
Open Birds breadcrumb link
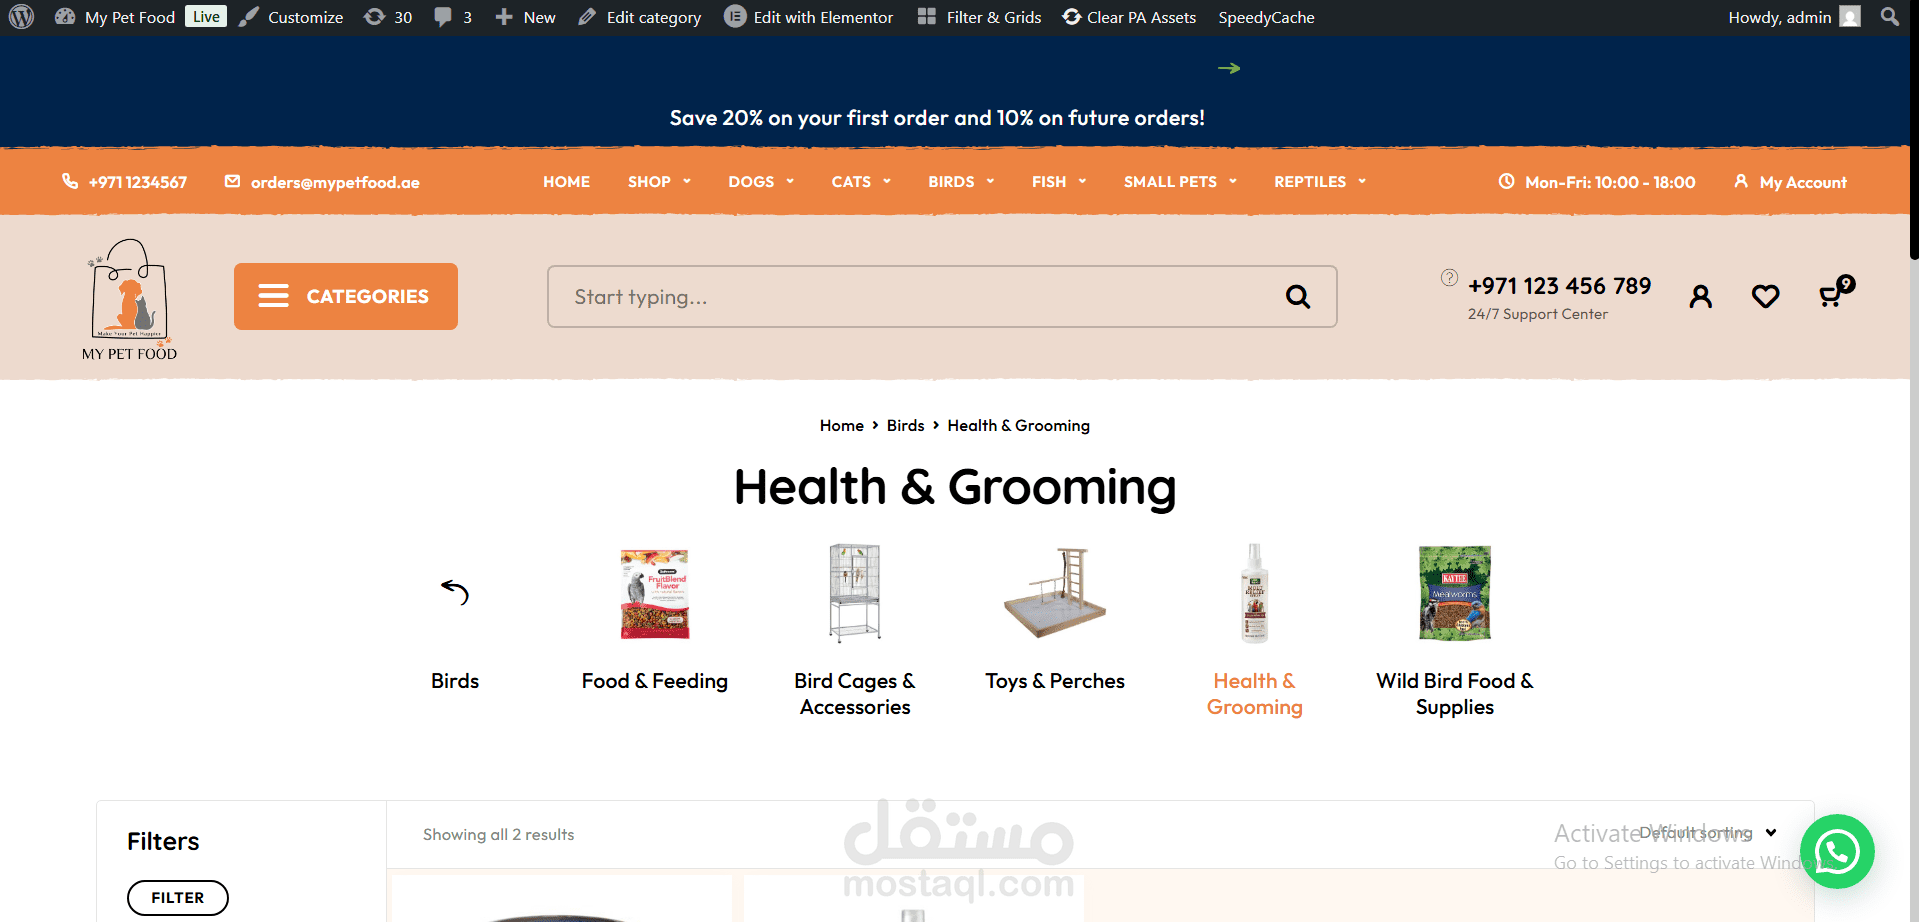905,426
